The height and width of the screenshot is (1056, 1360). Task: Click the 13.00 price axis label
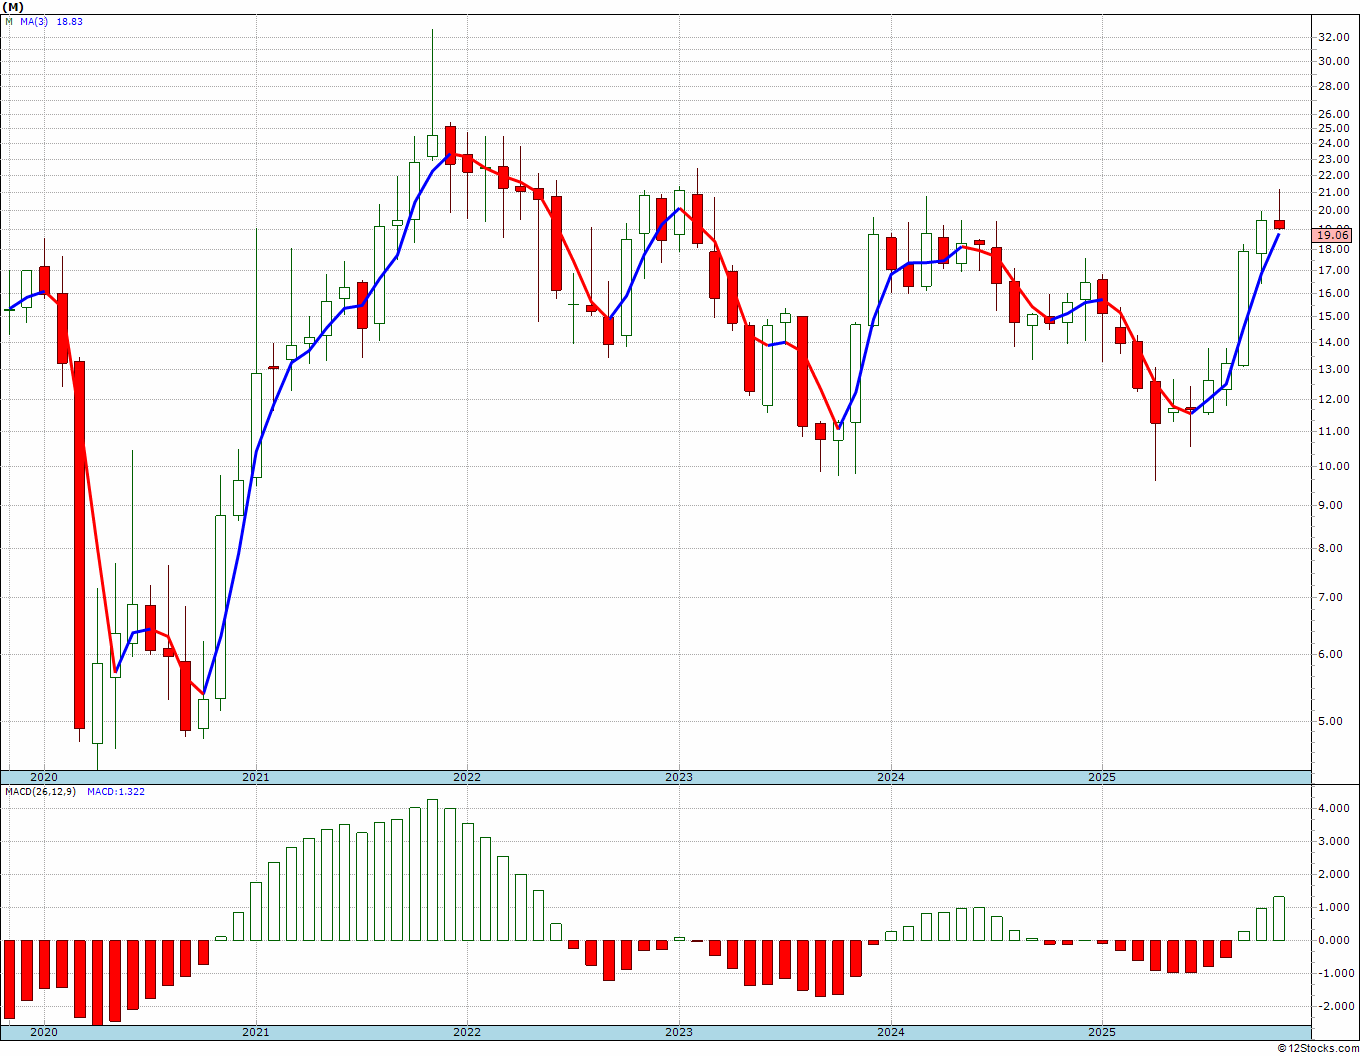coord(1333,369)
